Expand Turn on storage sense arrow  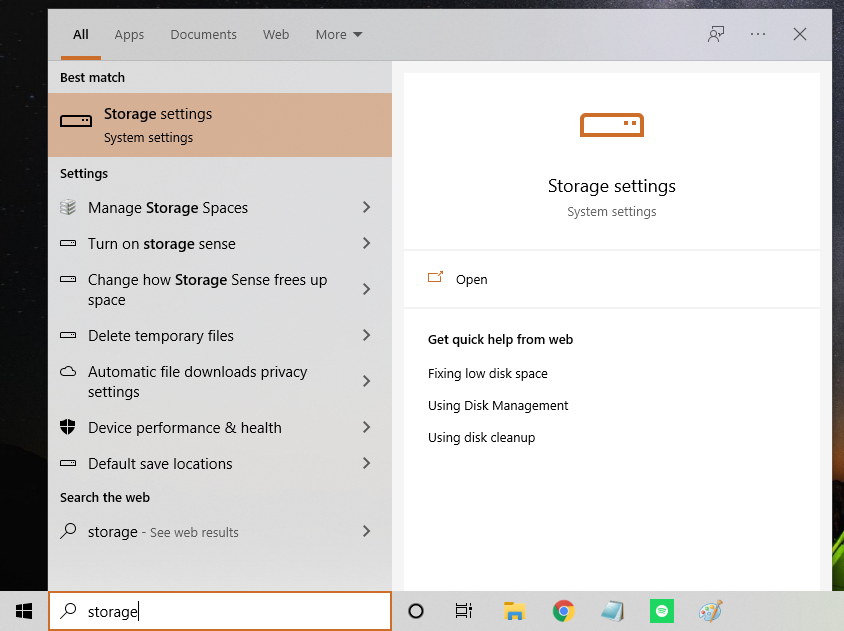pos(367,243)
